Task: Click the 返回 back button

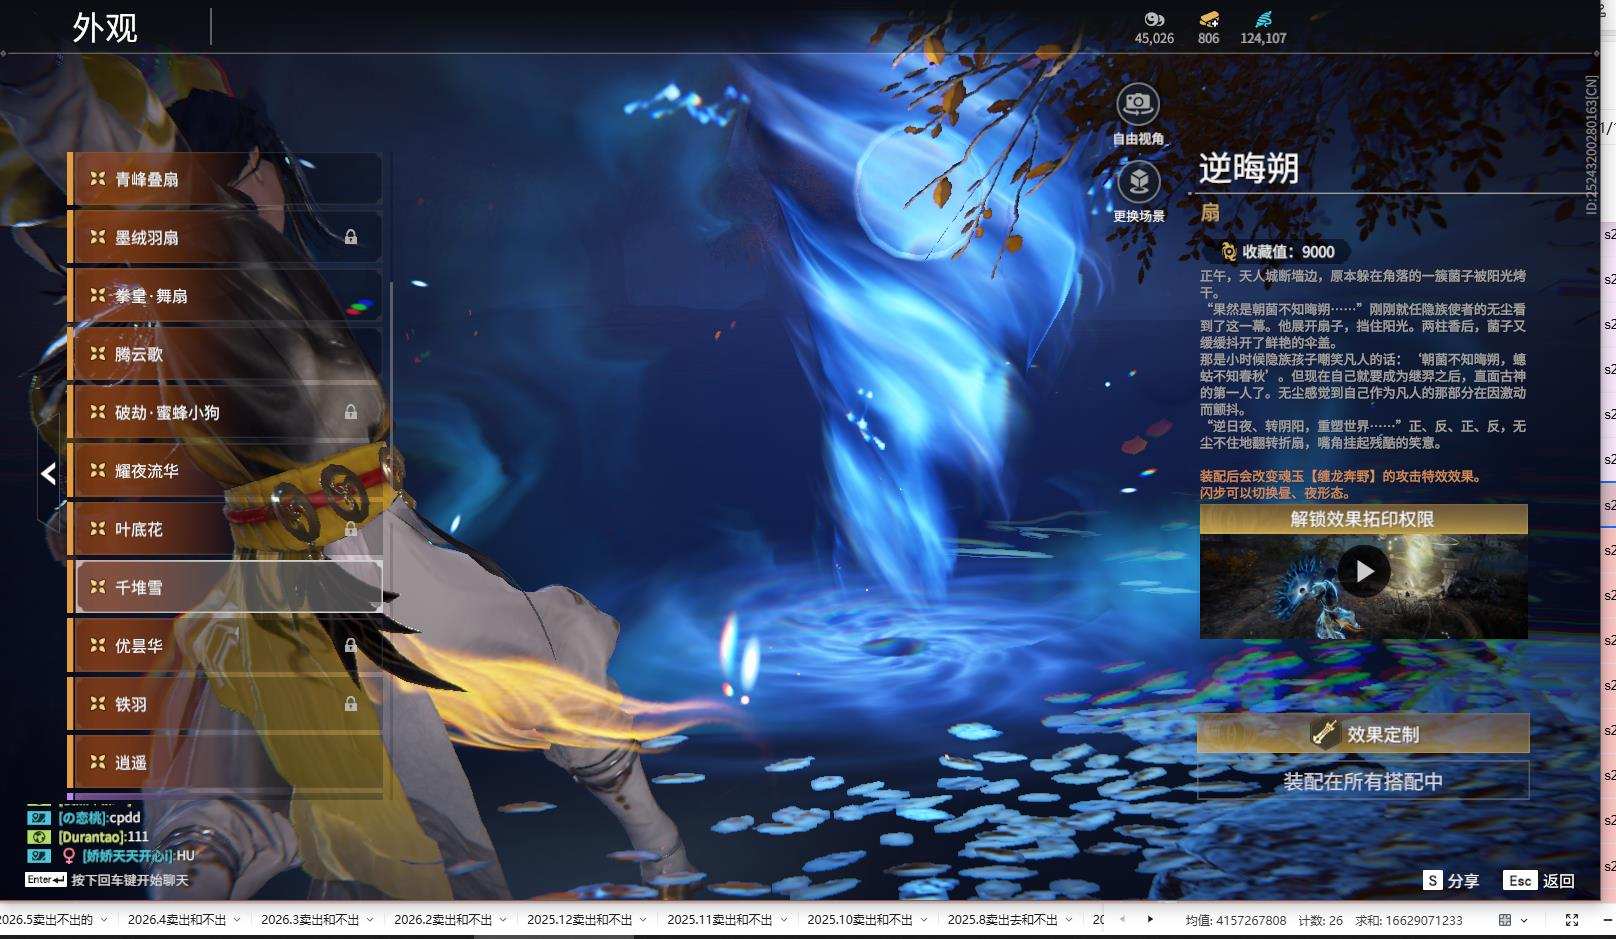Action: (x=1539, y=880)
